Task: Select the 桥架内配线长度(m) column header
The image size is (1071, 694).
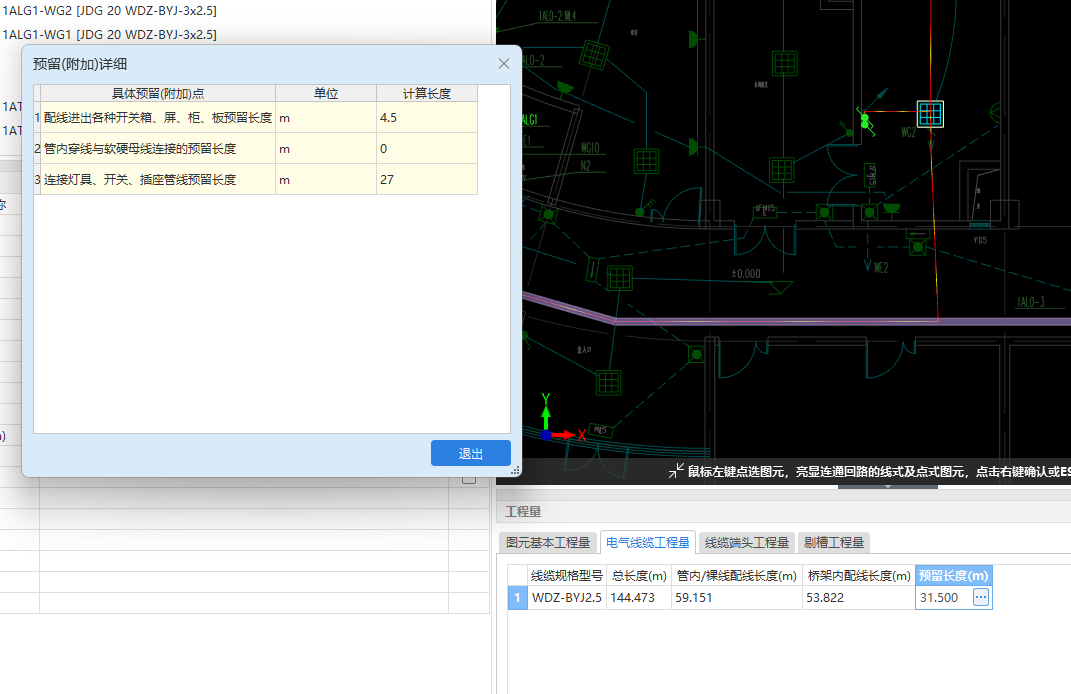Action: pyautogui.click(x=859, y=576)
